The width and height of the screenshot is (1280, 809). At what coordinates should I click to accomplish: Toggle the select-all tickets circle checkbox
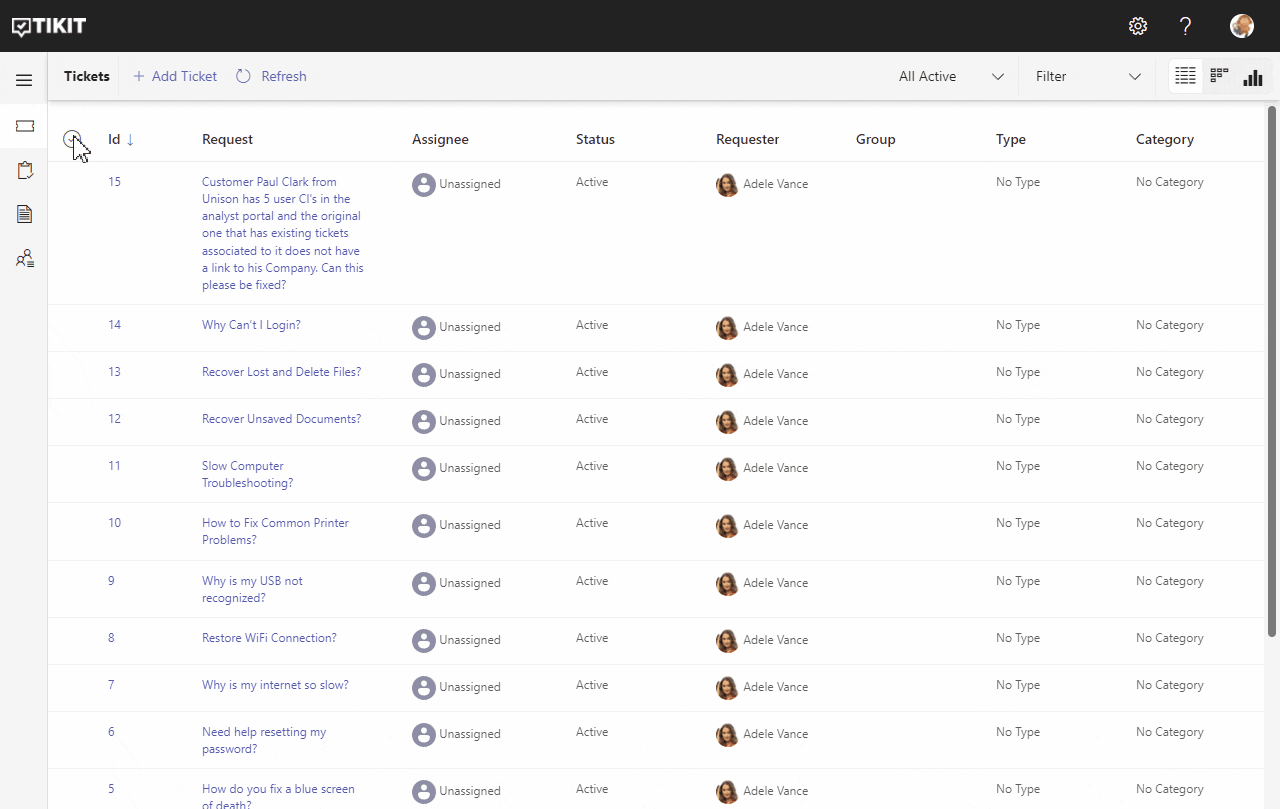click(x=72, y=140)
